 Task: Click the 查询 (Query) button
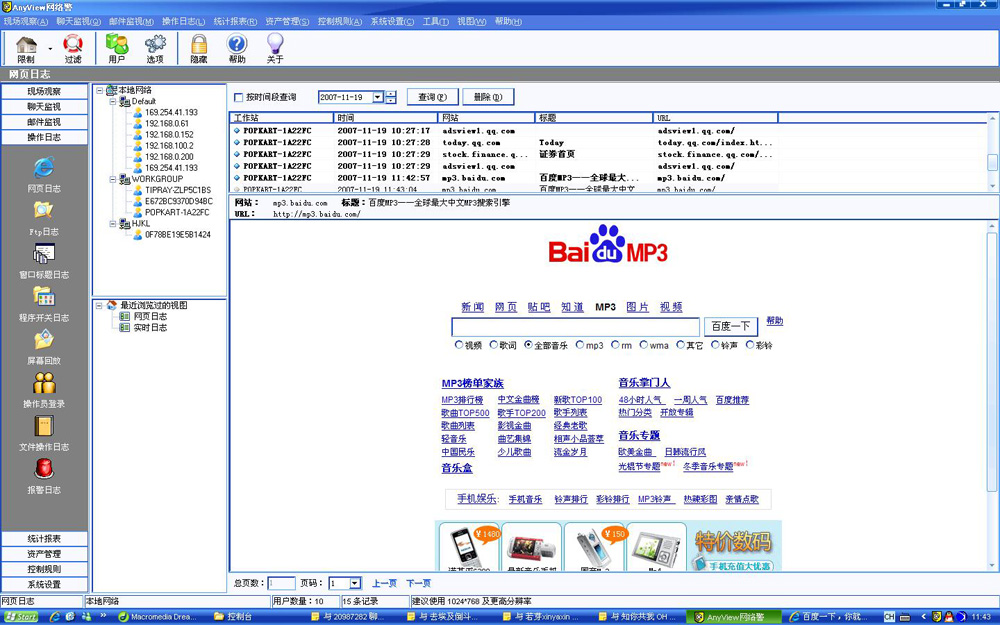pos(433,97)
